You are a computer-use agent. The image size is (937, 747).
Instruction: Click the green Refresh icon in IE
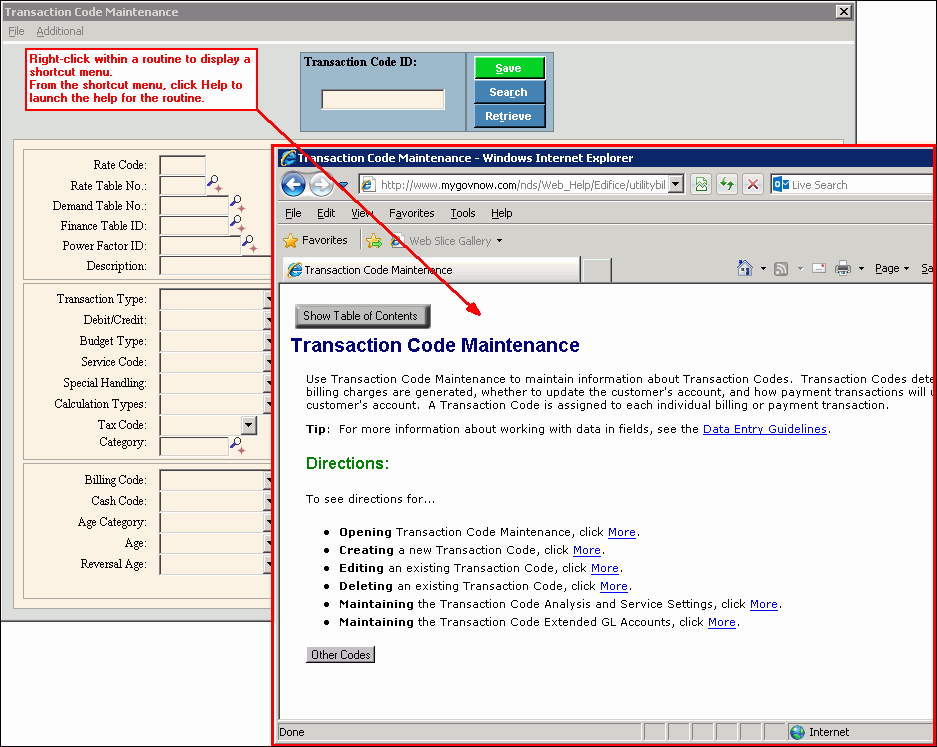tap(727, 185)
